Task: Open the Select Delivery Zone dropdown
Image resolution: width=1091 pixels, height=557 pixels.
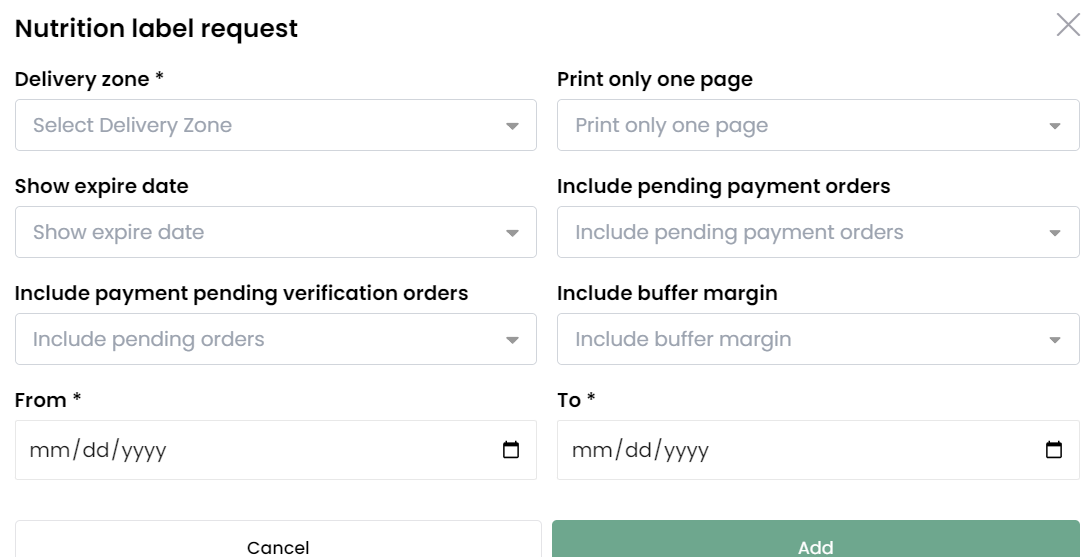Action: click(276, 125)
